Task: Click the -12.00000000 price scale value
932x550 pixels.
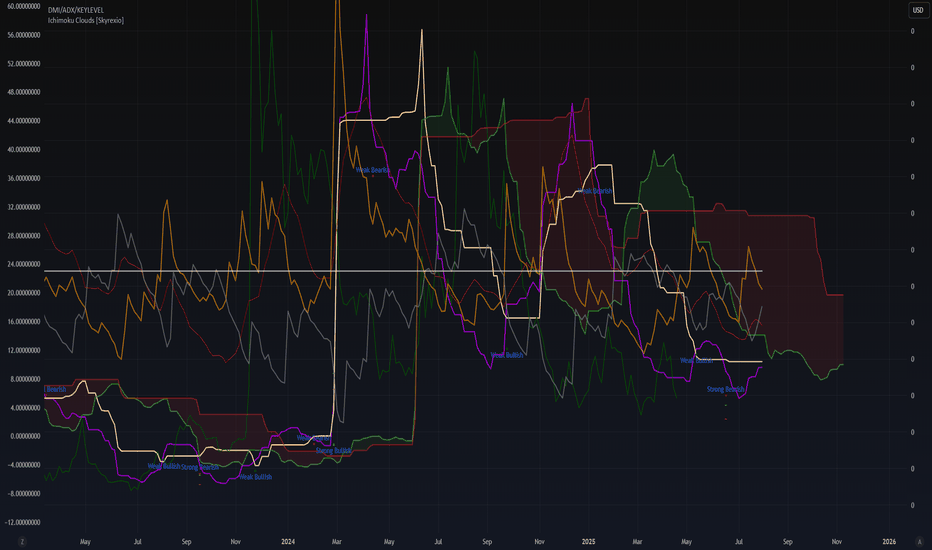Action: 23,523
